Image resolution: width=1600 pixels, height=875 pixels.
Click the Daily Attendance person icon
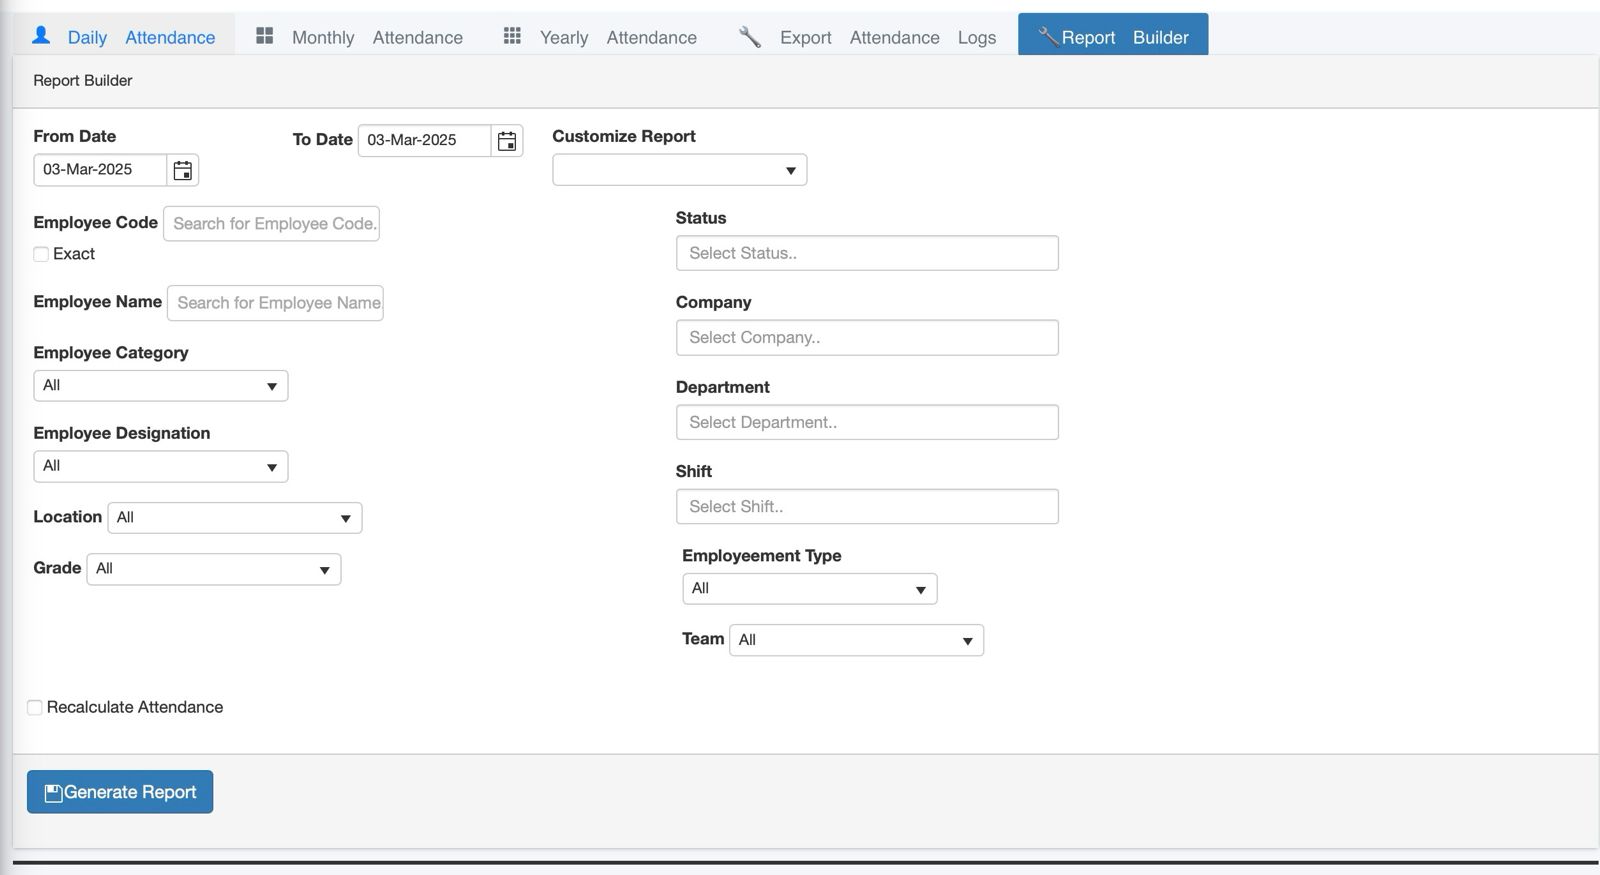(x=41, y=36)
